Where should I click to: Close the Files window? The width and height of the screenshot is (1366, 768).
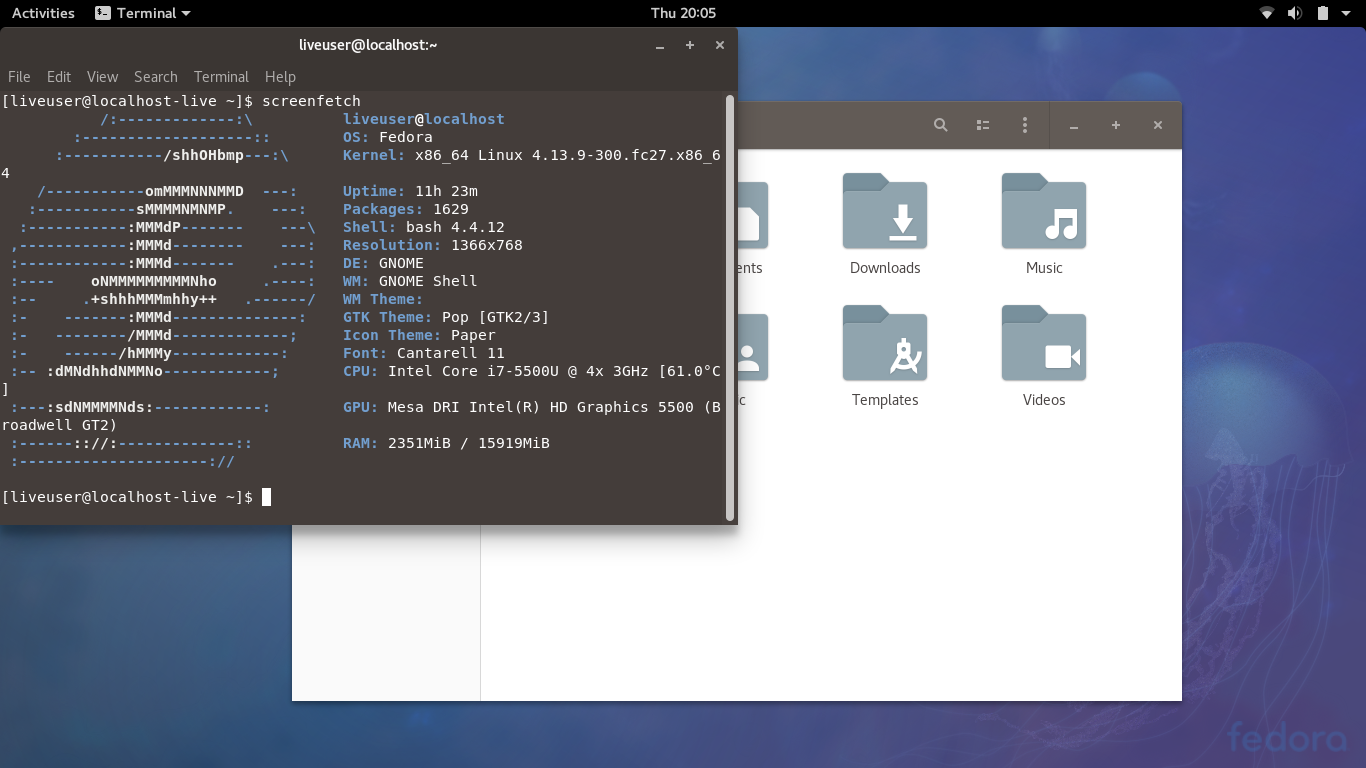(x=1158, y=125)
